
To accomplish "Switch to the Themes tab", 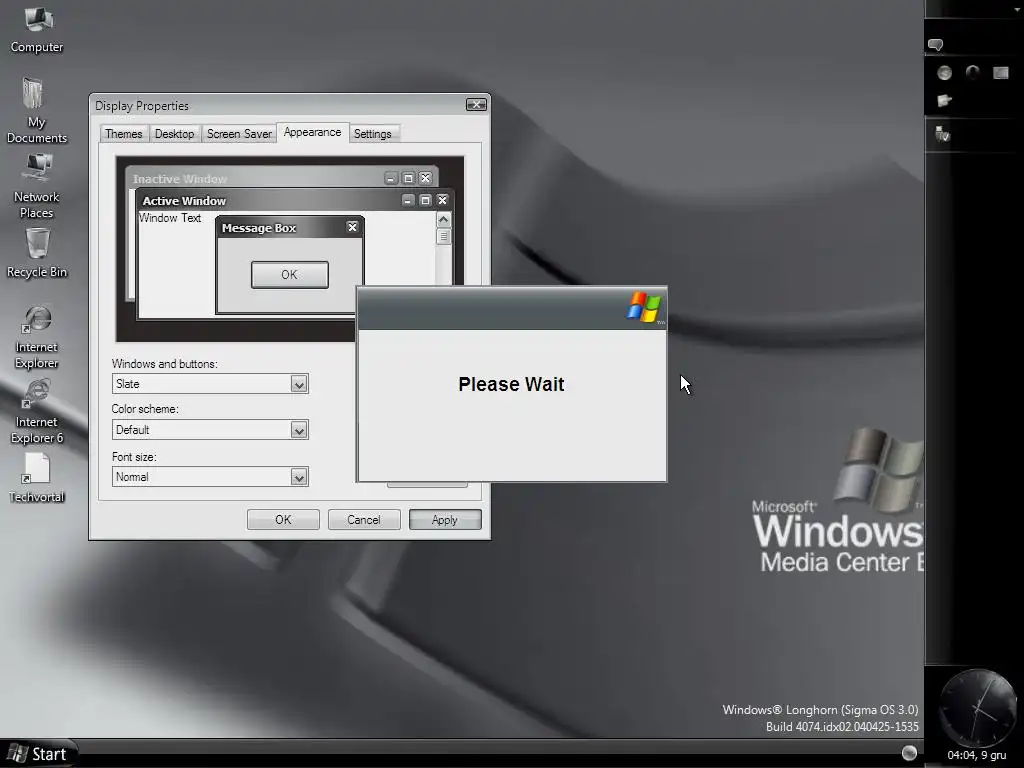I will (123, 134).
